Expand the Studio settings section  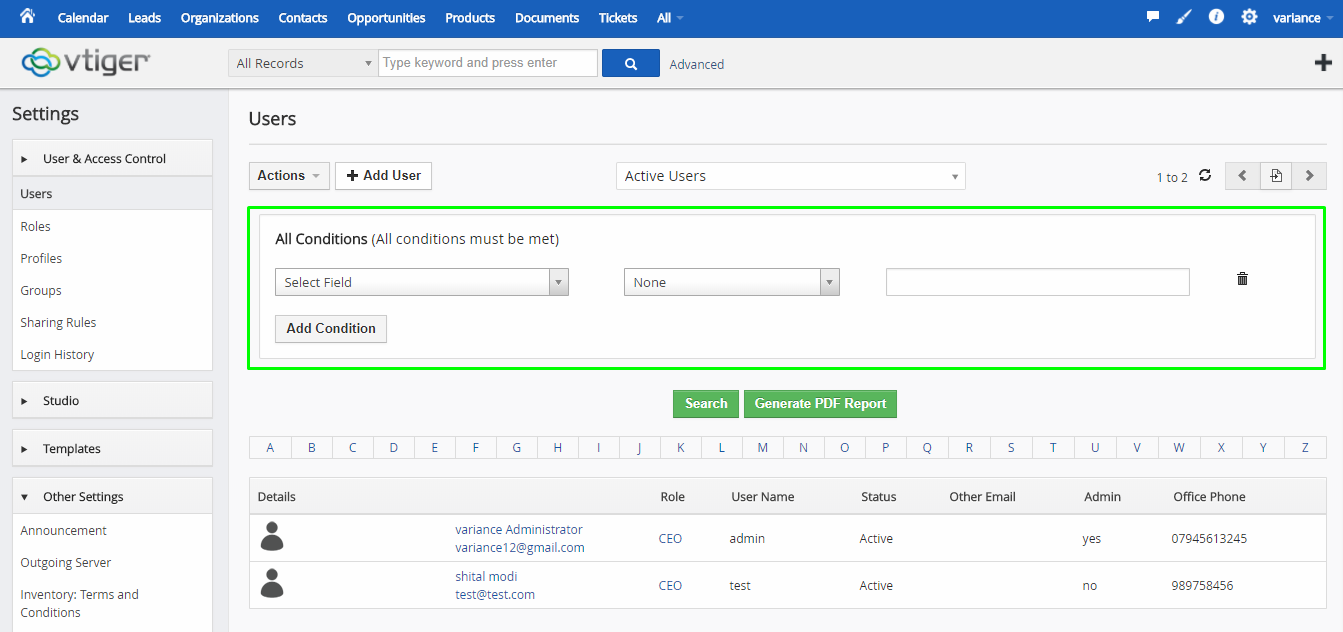coord(112,400)
